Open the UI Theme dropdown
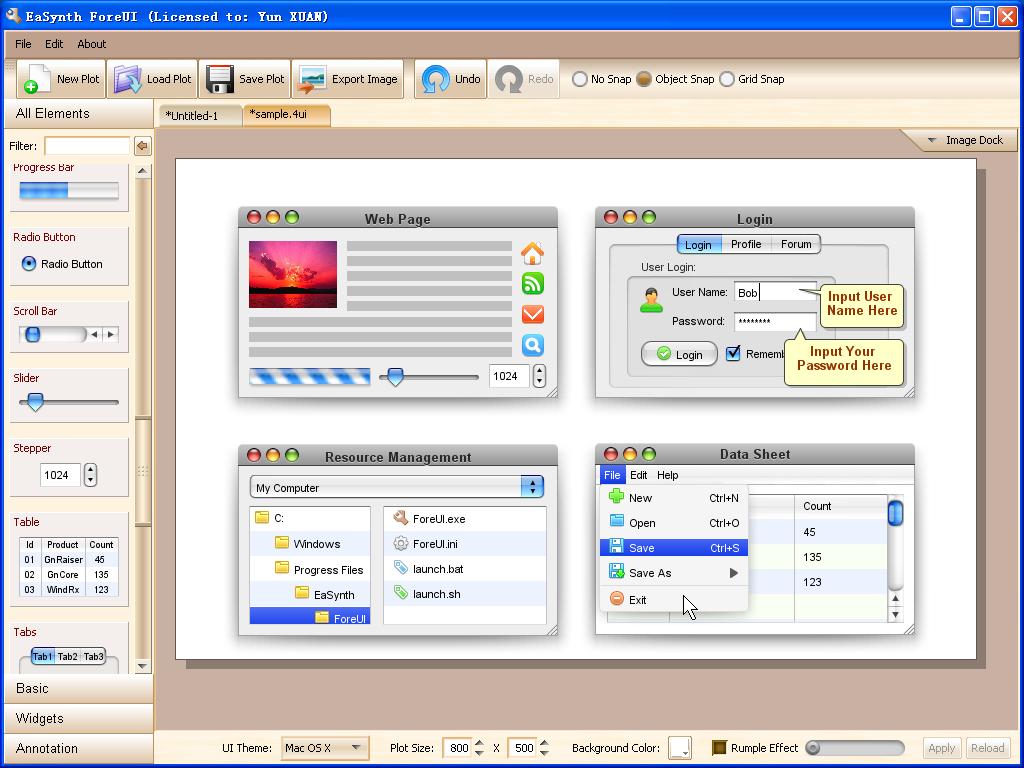 coord(325,748)
